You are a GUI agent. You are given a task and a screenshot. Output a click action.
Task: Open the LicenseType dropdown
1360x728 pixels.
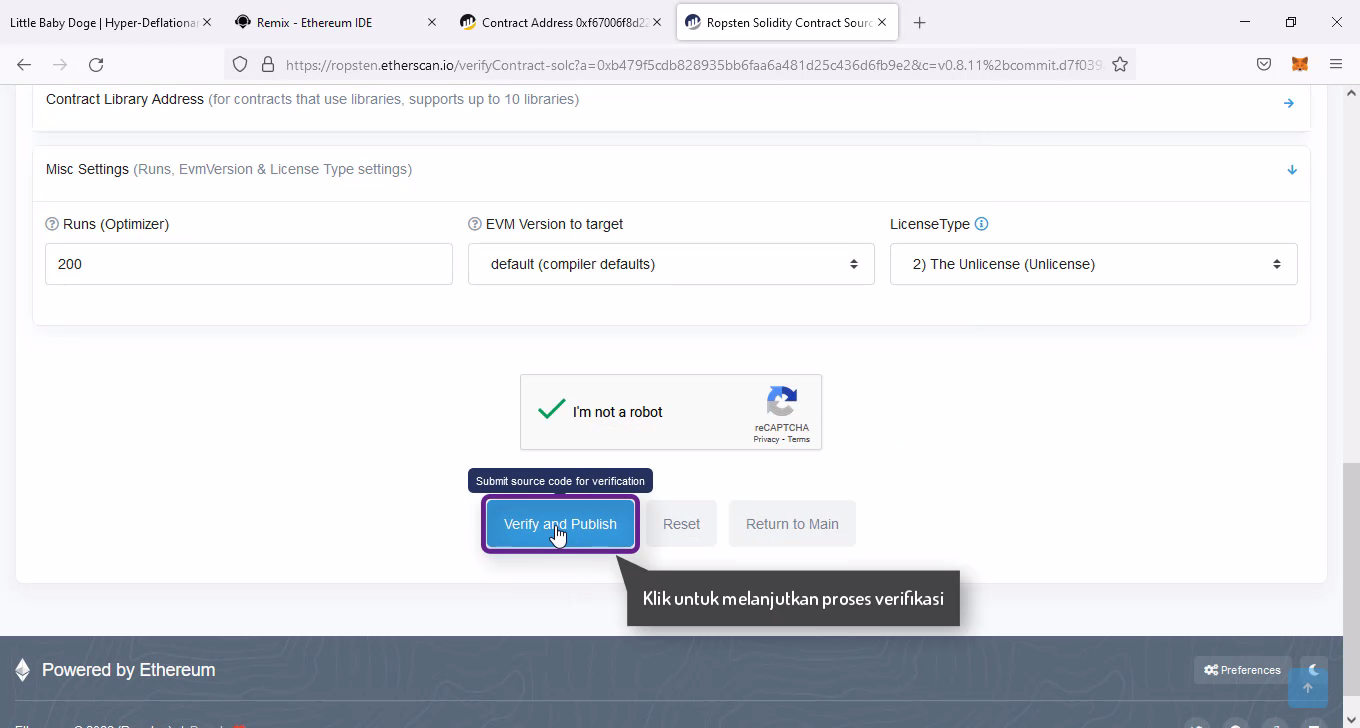(x=1093, y=264)
